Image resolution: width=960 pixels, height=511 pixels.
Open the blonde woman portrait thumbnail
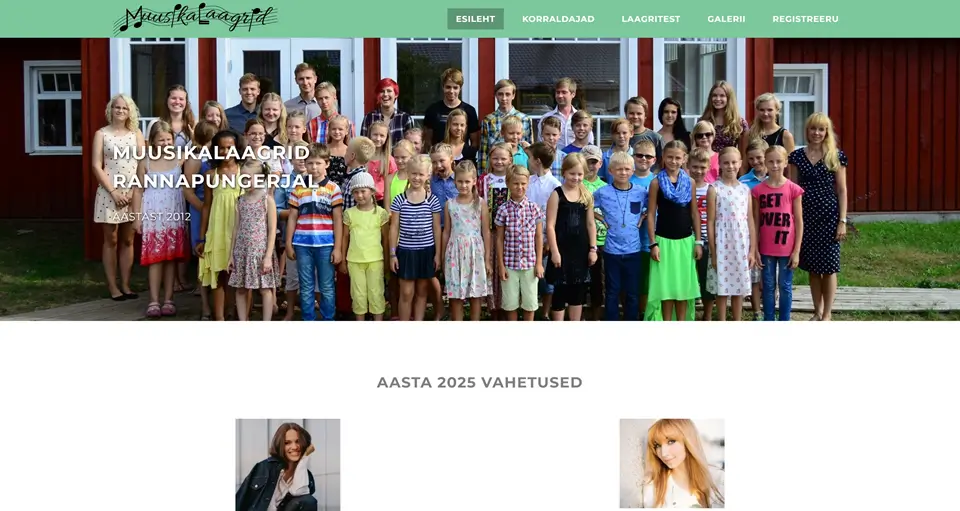(672, 463)
